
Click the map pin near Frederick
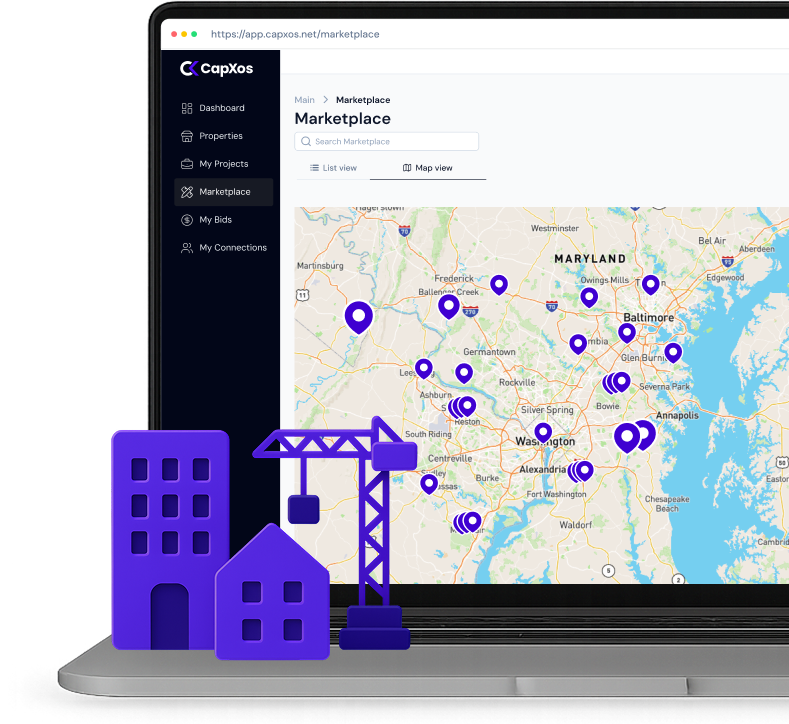(x=448, y=305)
